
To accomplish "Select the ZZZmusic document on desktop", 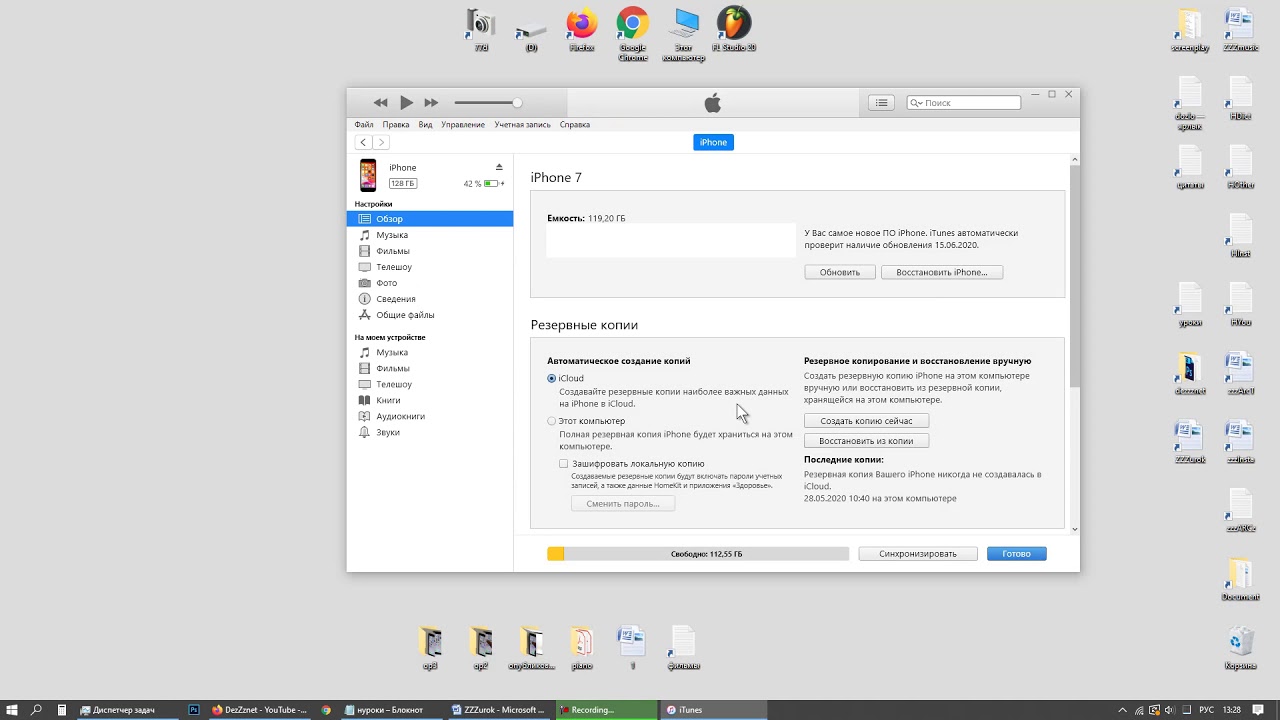I will 1240,30.
